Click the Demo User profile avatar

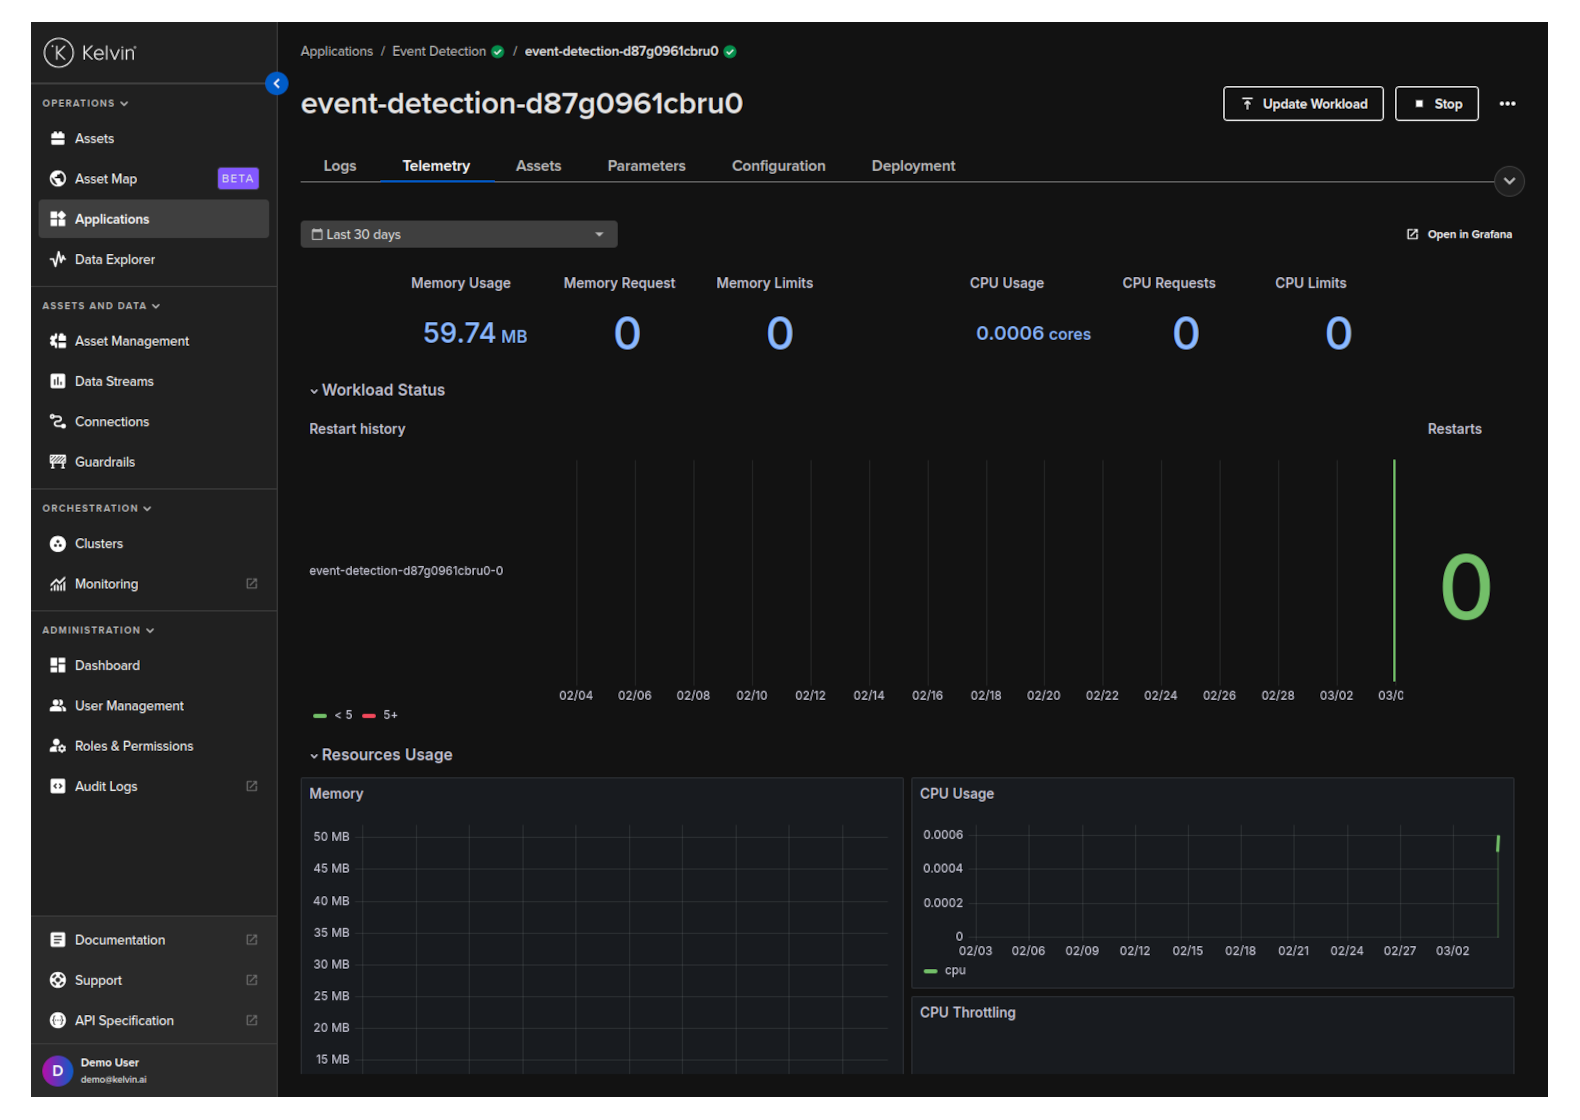point(58,1071)
